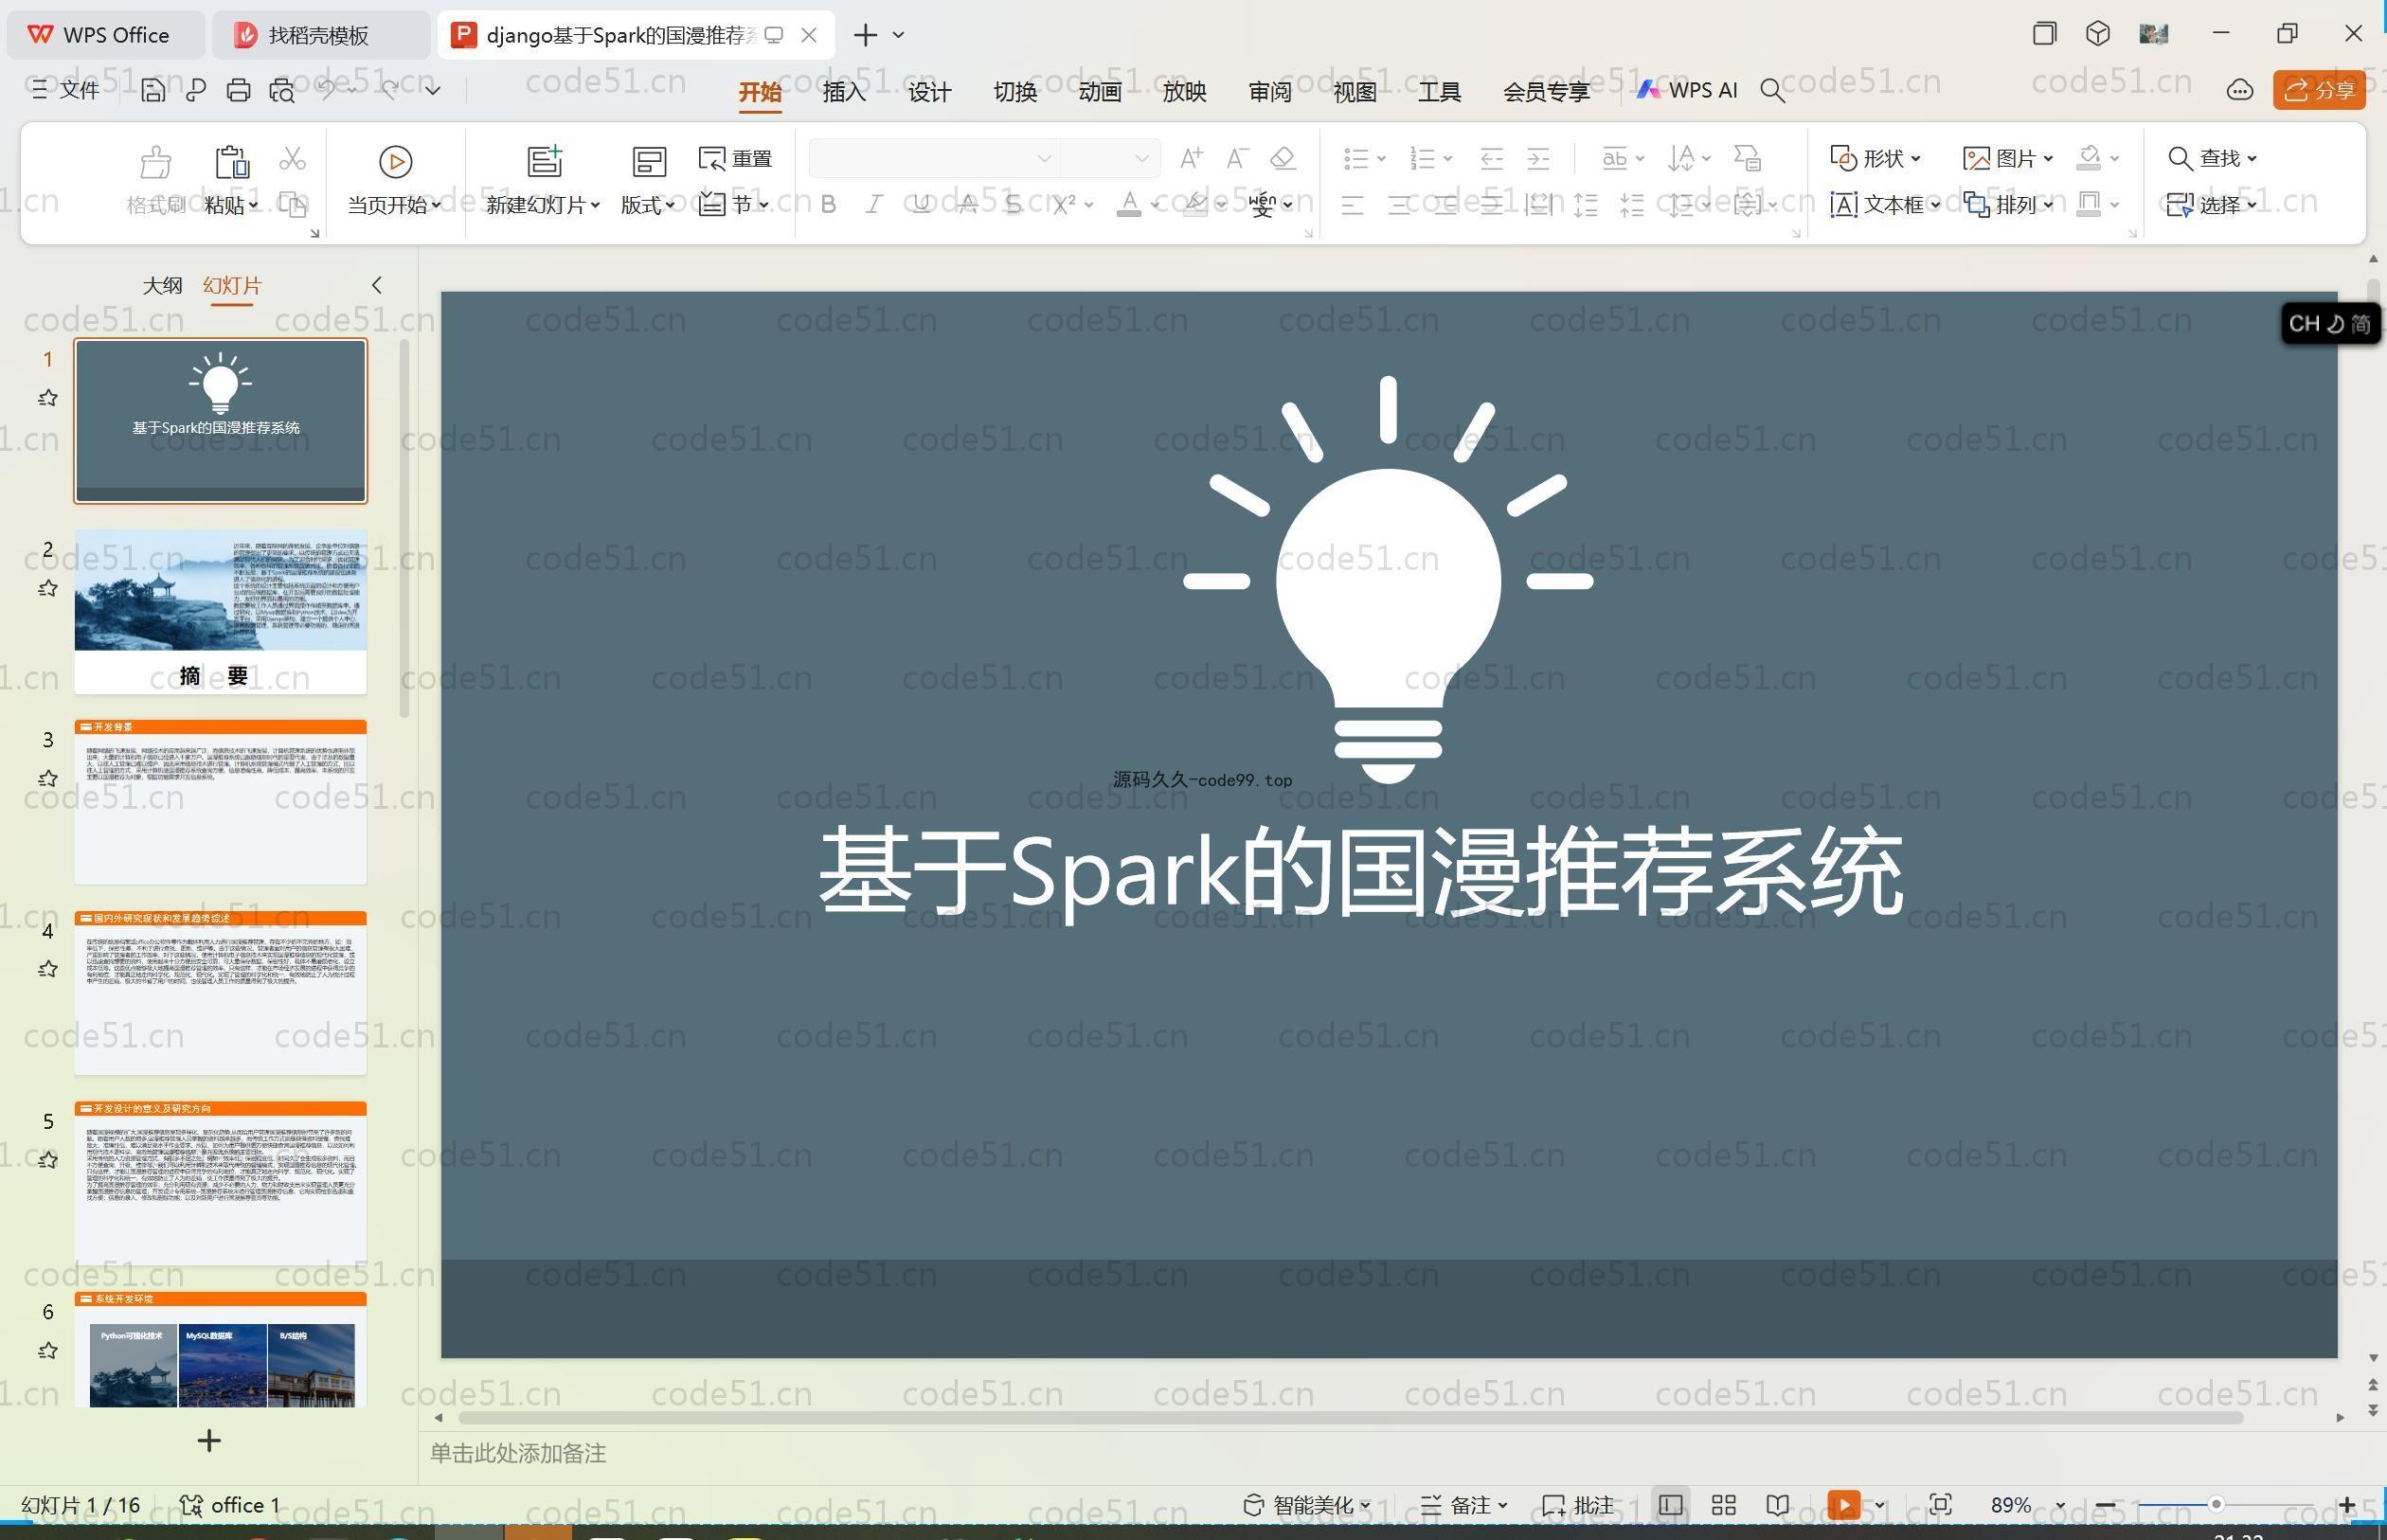Open the font size combo box
This screenshot has width=2387, height=1540.
coord(1110,158)
